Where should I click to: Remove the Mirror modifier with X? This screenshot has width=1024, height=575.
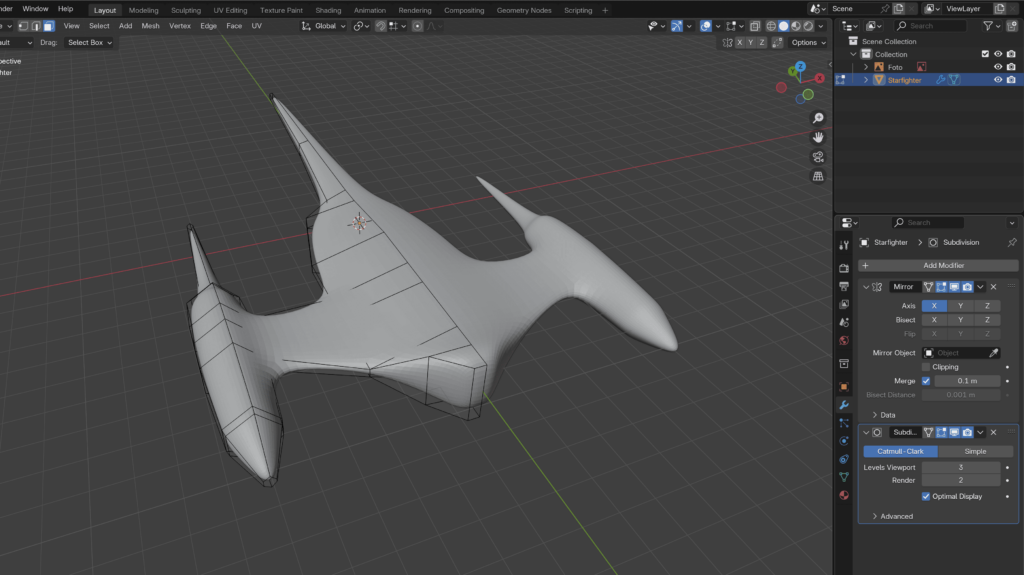(x=993, y=287)
